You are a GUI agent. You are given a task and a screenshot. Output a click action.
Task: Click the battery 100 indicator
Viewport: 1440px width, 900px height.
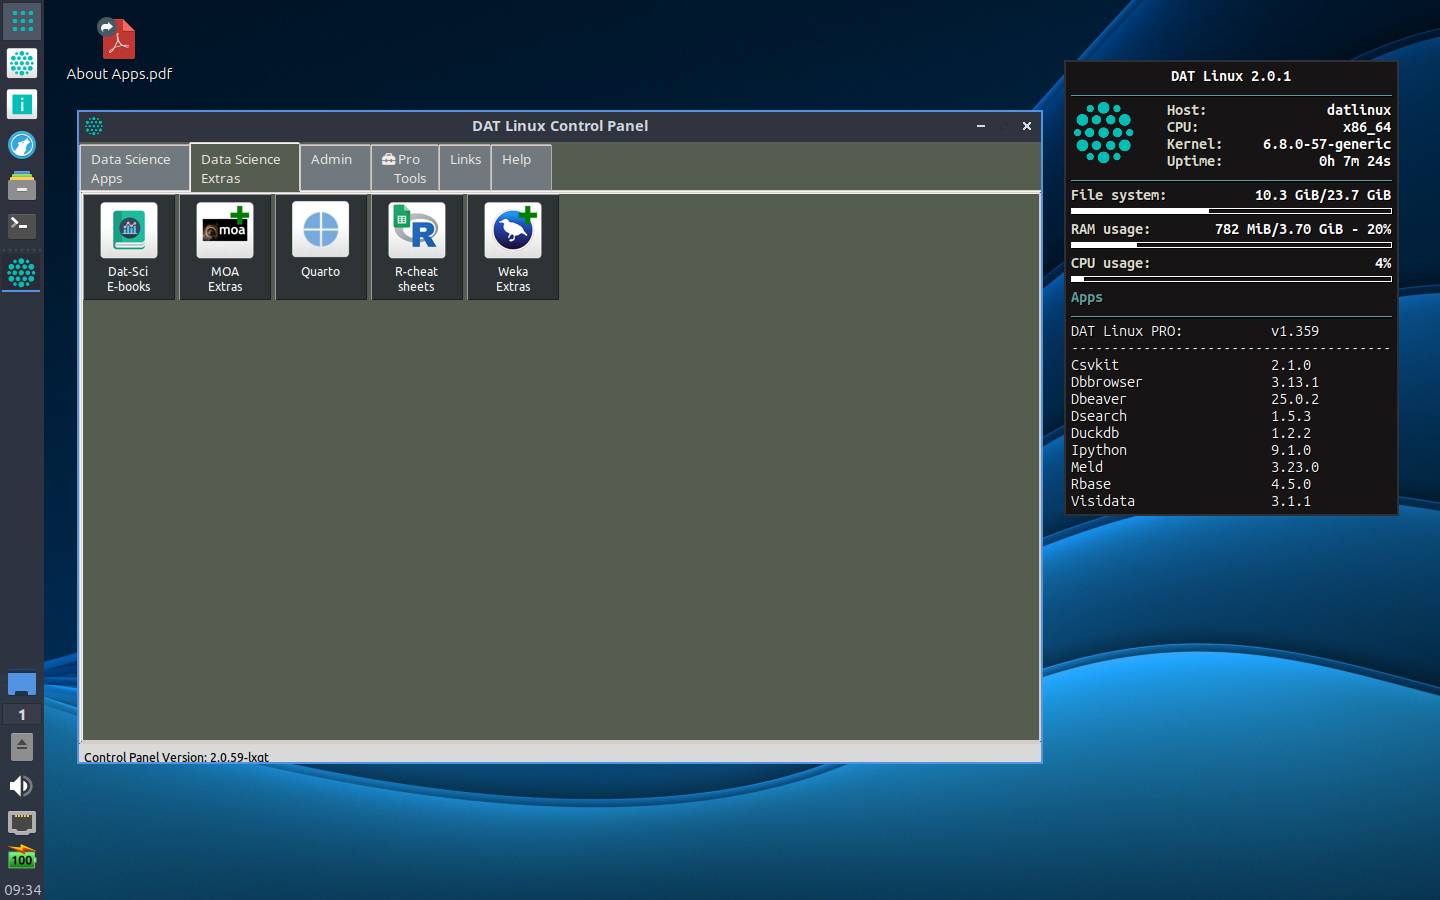(22, 858)
